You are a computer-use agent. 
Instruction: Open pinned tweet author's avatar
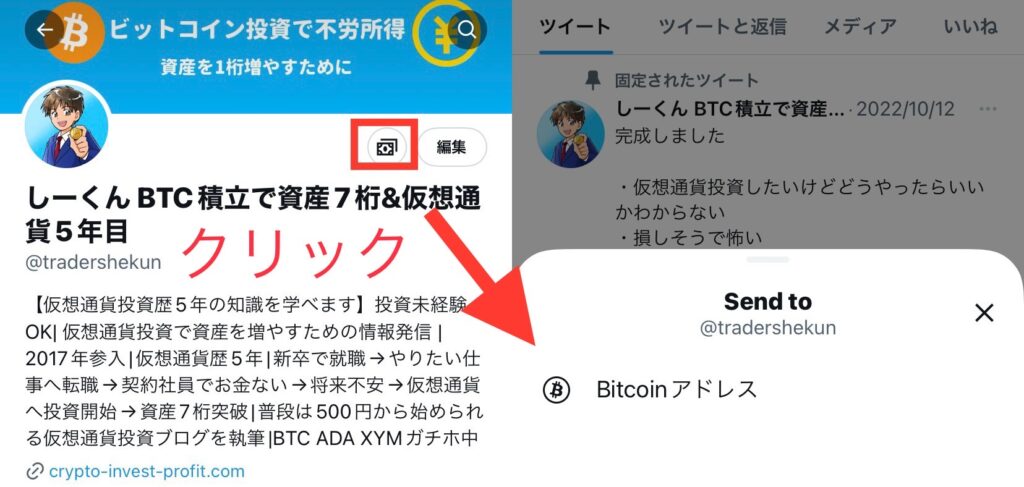570,134
